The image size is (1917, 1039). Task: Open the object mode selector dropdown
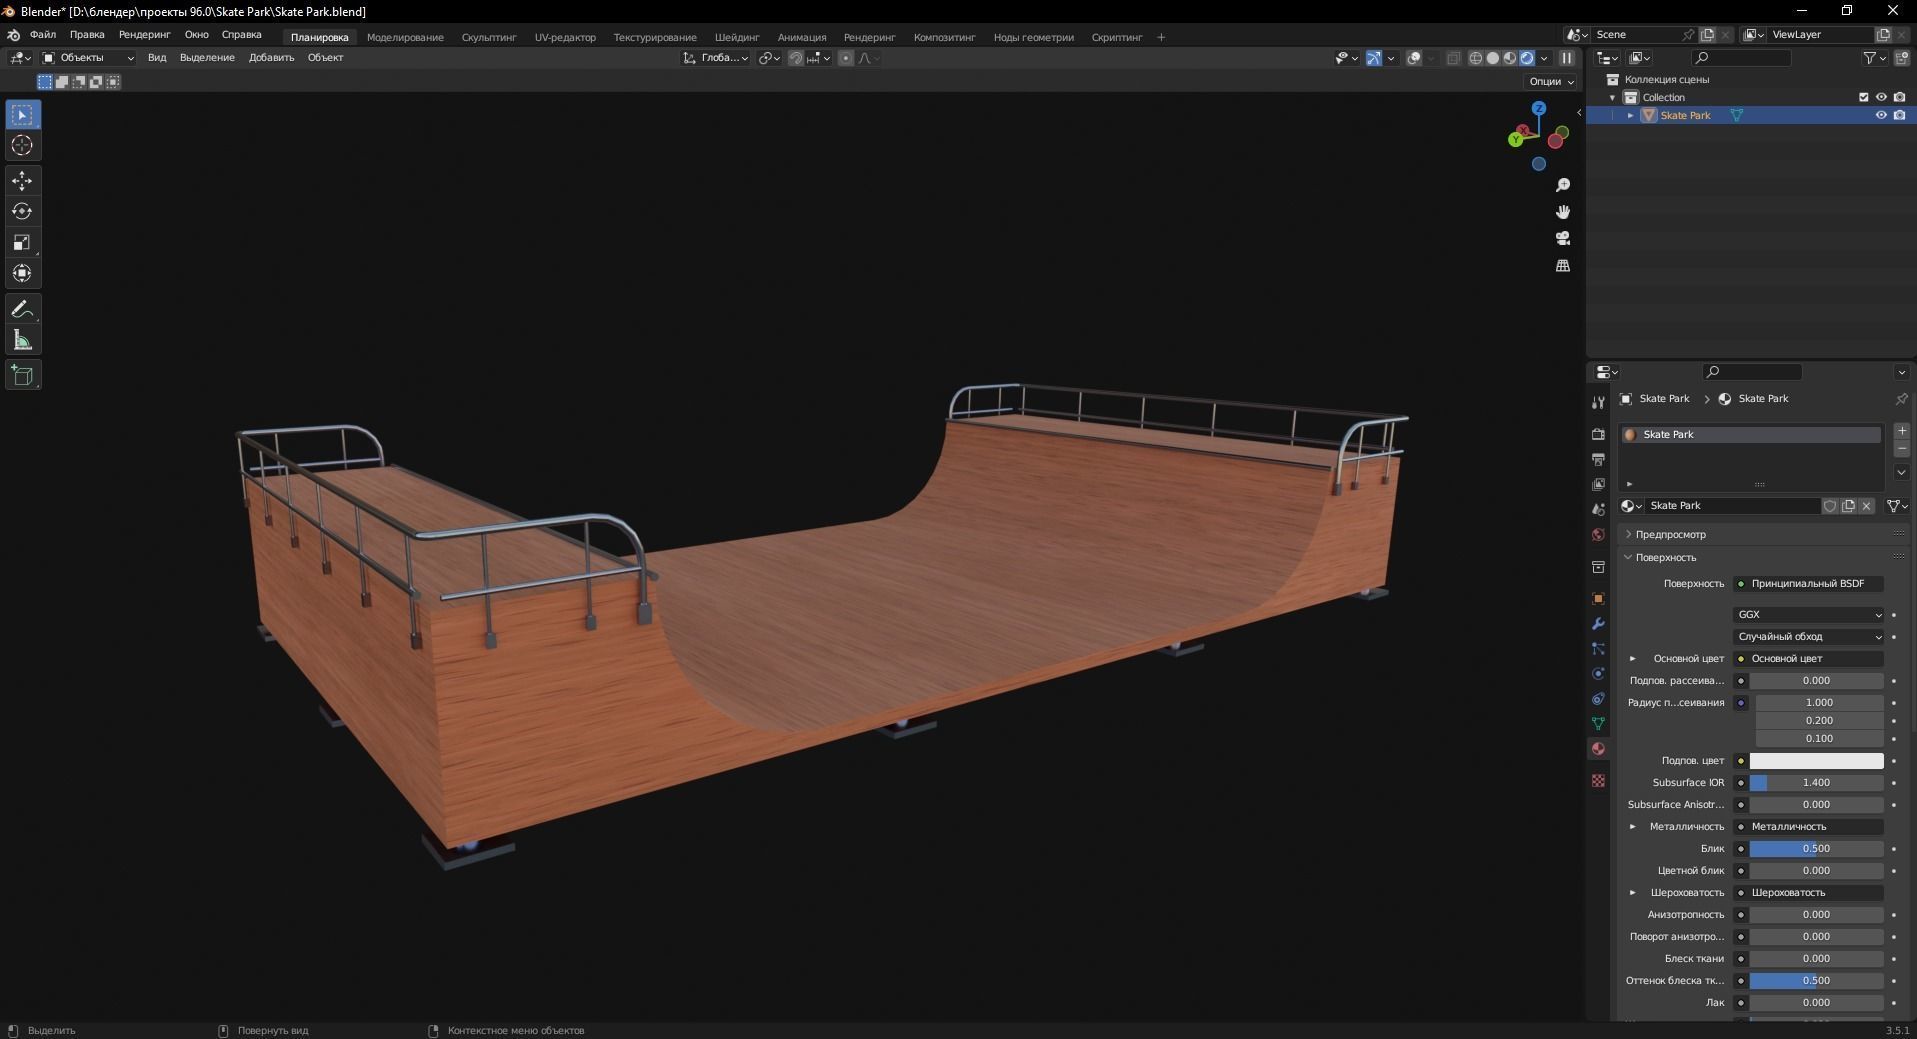pos(88,58)
